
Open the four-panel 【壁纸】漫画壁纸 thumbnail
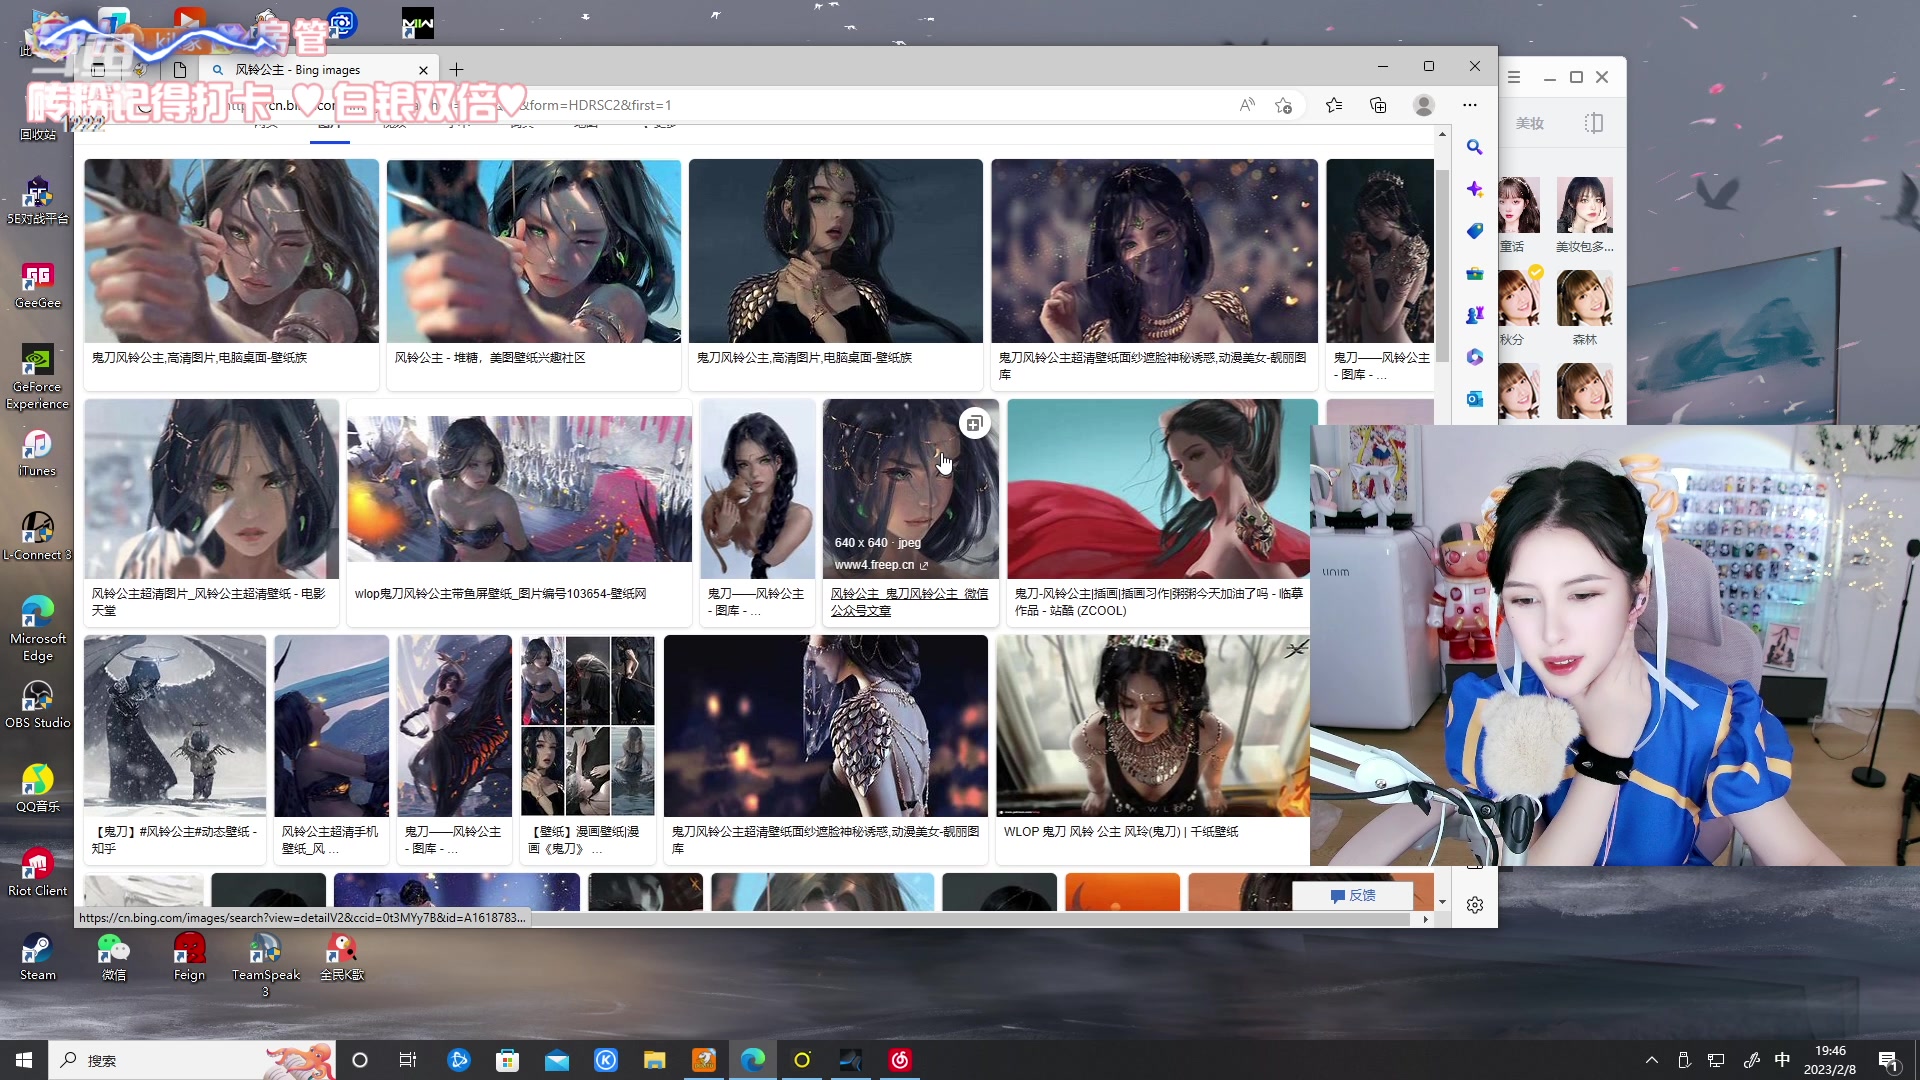587,726
